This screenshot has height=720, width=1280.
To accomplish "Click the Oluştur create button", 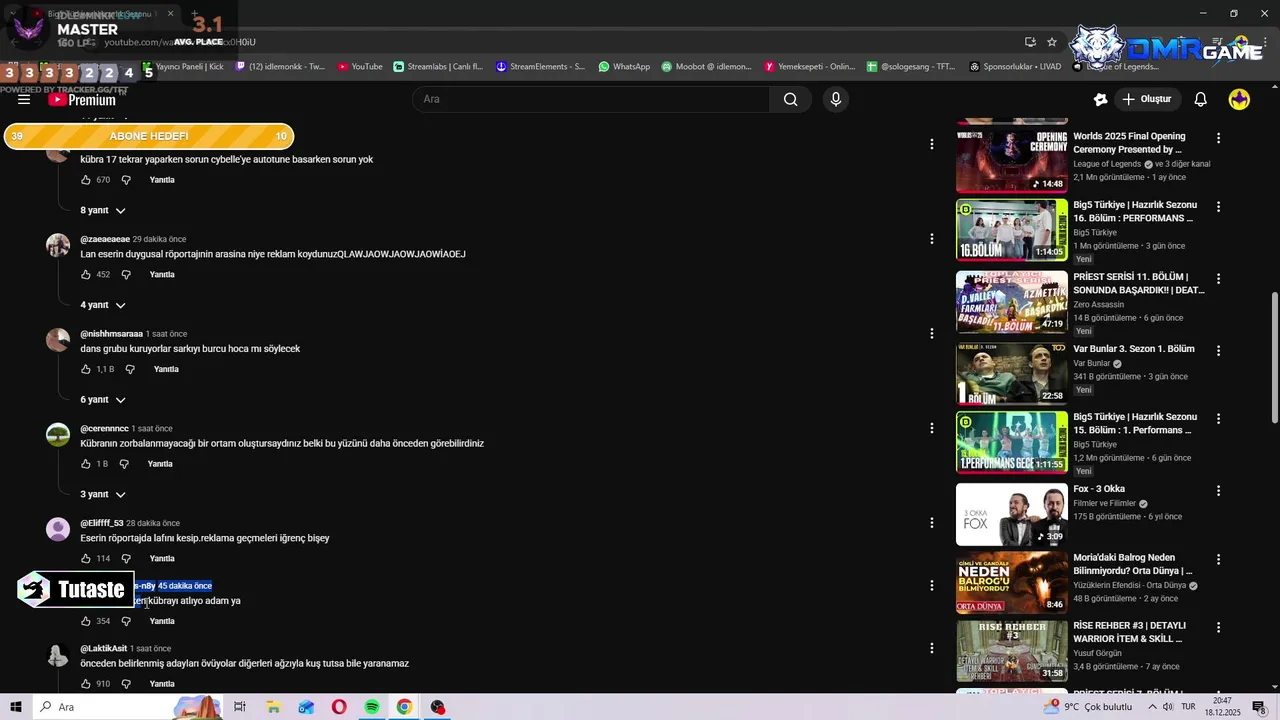I will click(x=1147, y=99).
